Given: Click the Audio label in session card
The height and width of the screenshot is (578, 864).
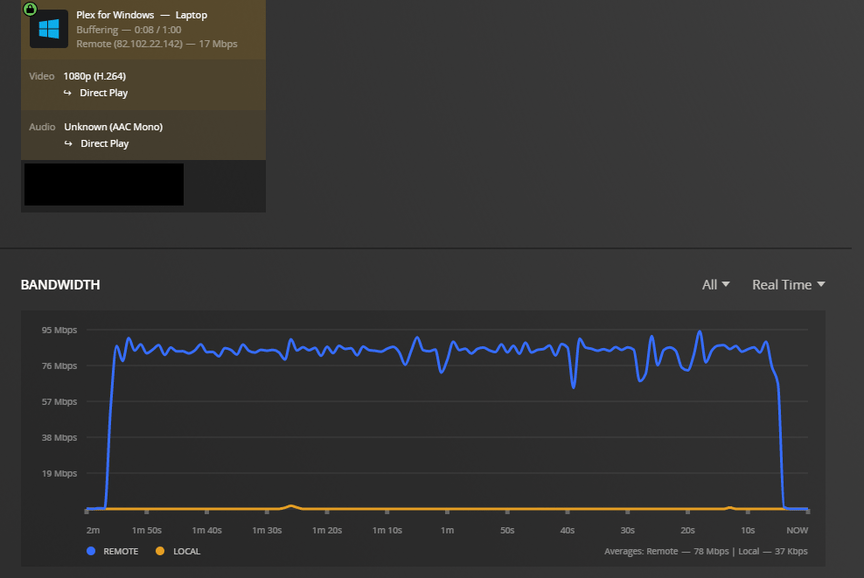Looking at the screenshot, I should click(x=42, y=127).
